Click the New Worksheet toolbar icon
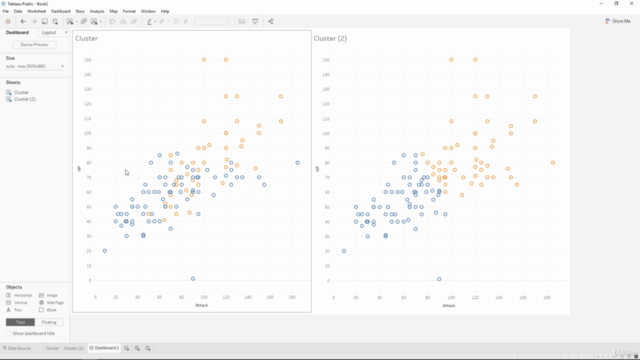 tap(70, 21)
